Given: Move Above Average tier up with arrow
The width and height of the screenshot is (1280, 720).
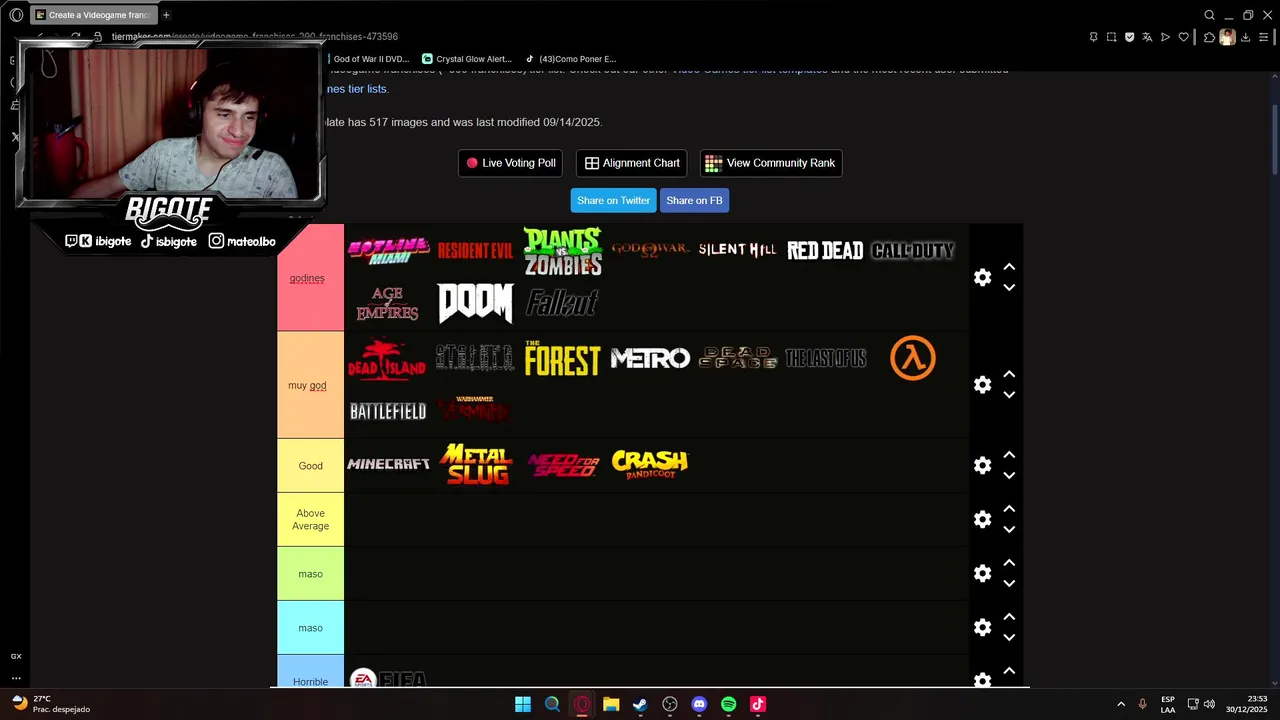Looking at the screenshot, I should point(1009,509).
